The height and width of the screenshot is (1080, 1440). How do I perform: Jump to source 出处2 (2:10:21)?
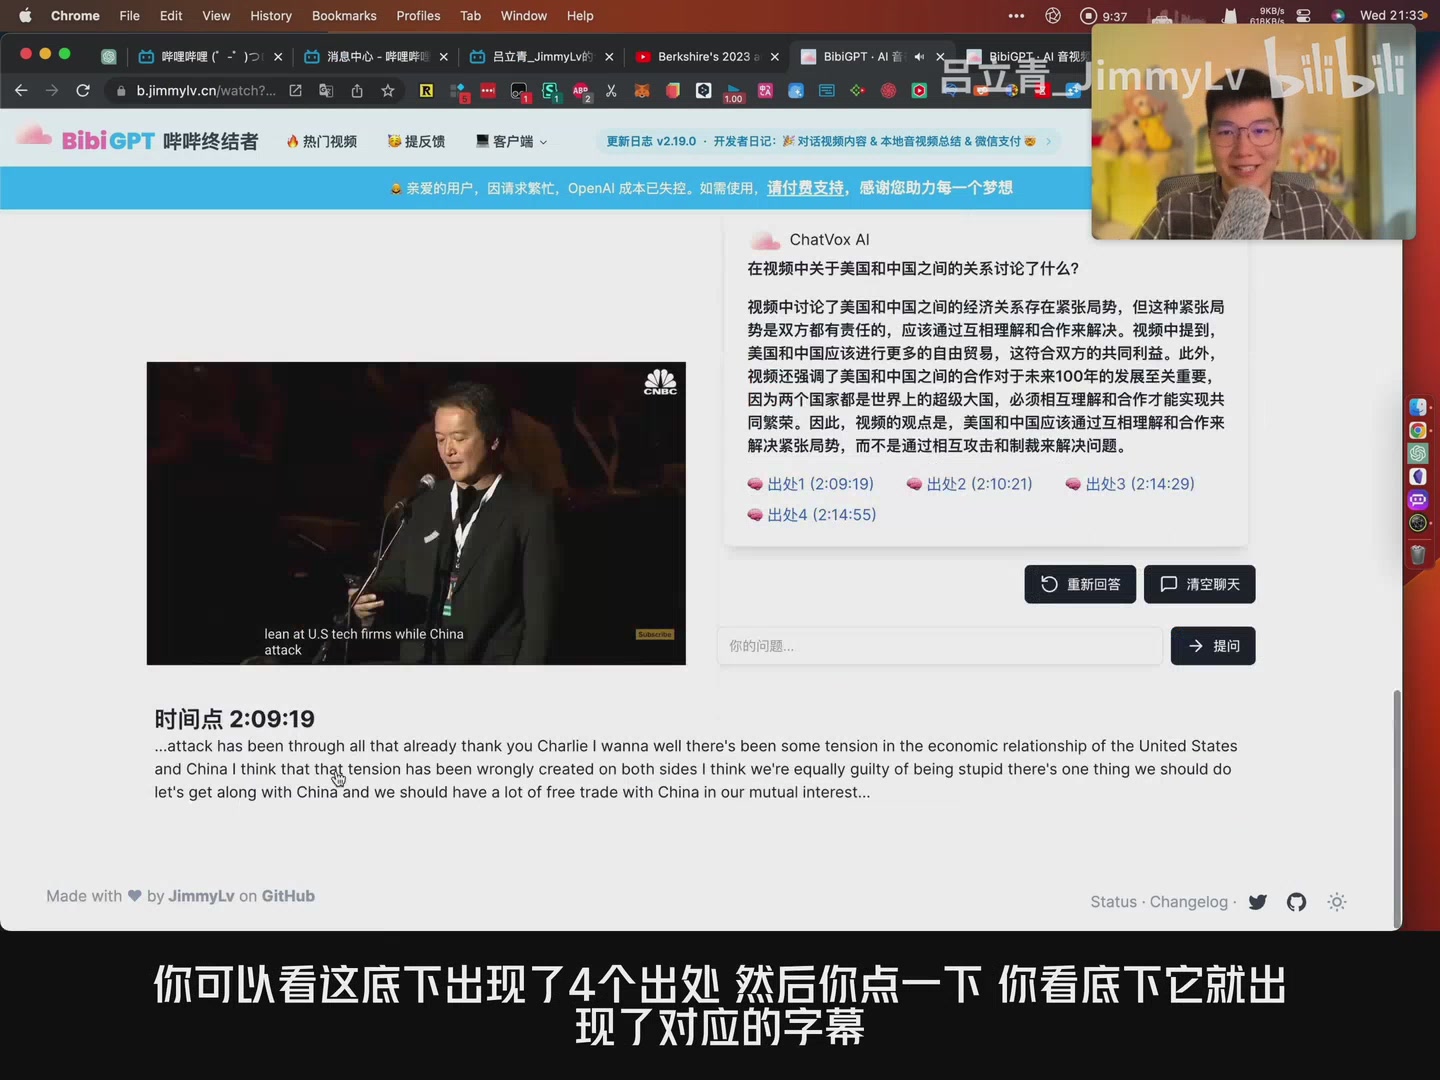[x=969, y=484]
